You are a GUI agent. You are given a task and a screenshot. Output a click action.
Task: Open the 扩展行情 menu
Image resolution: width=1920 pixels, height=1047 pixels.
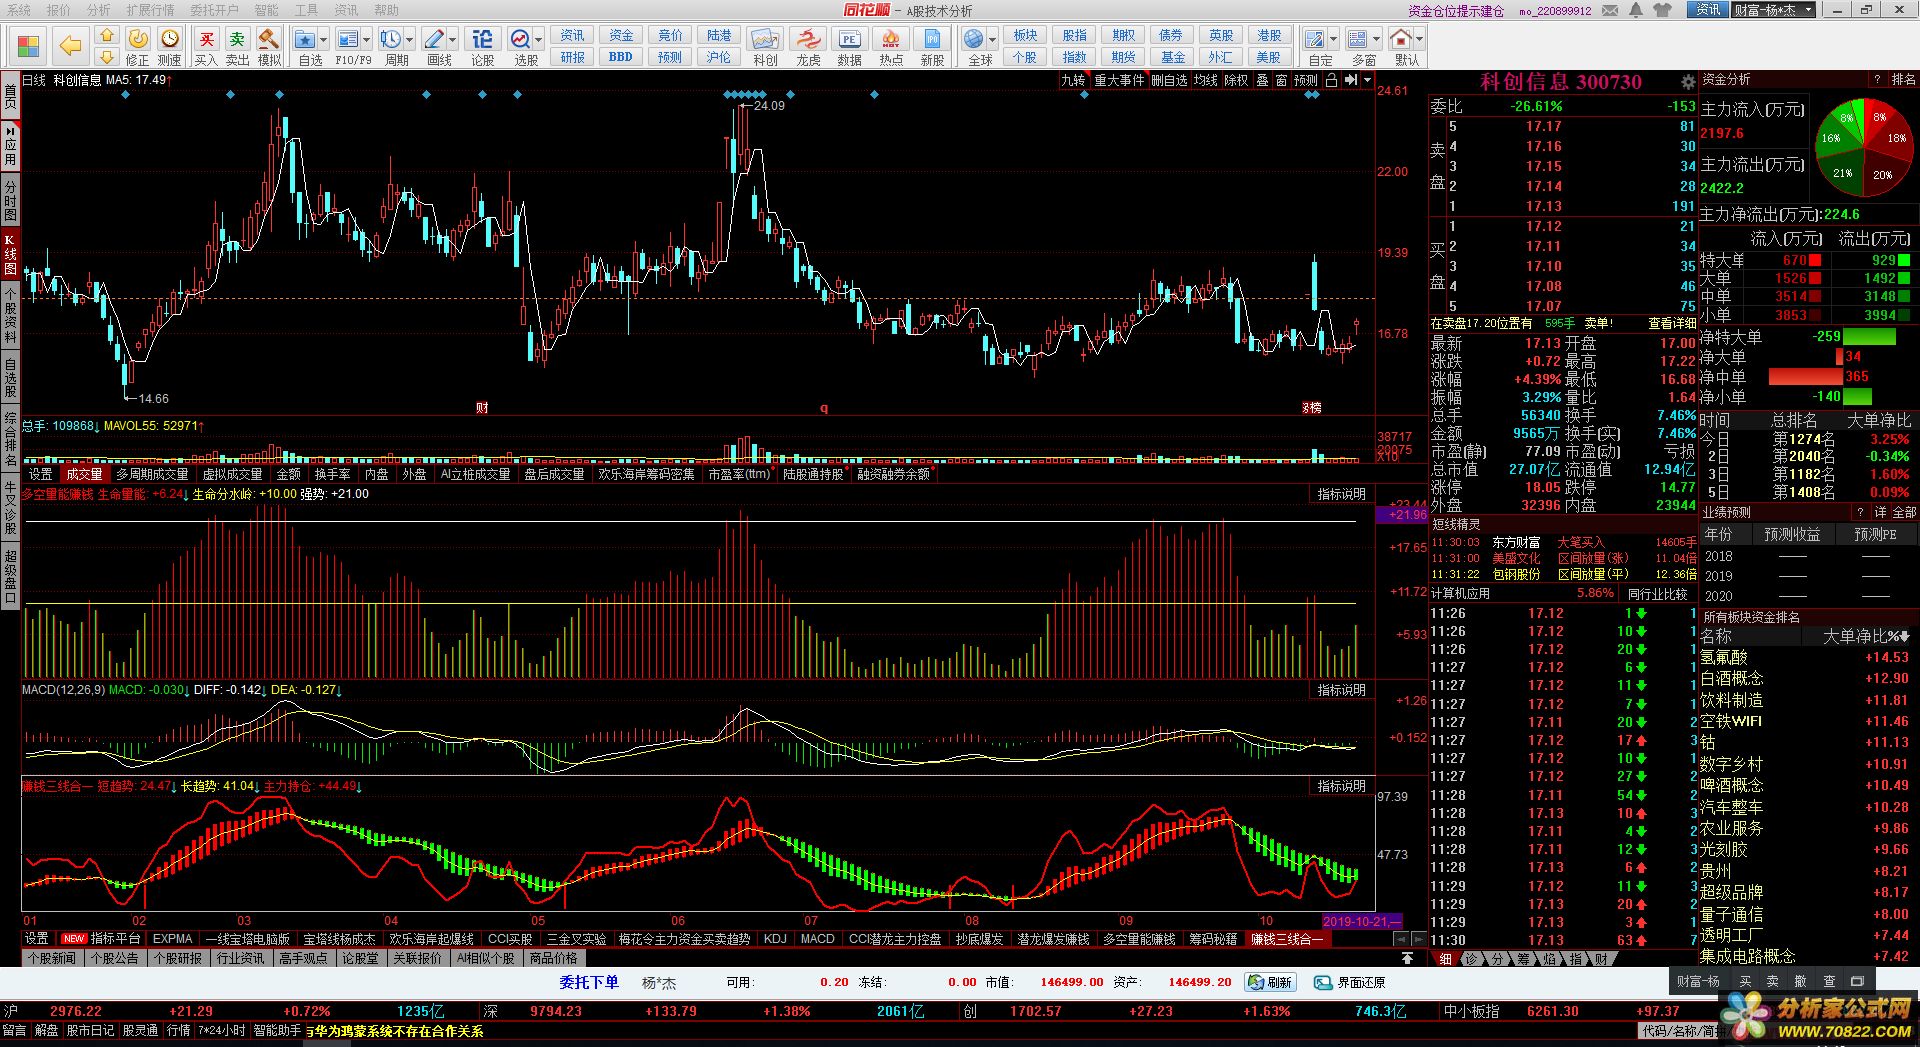click(150, 10)
